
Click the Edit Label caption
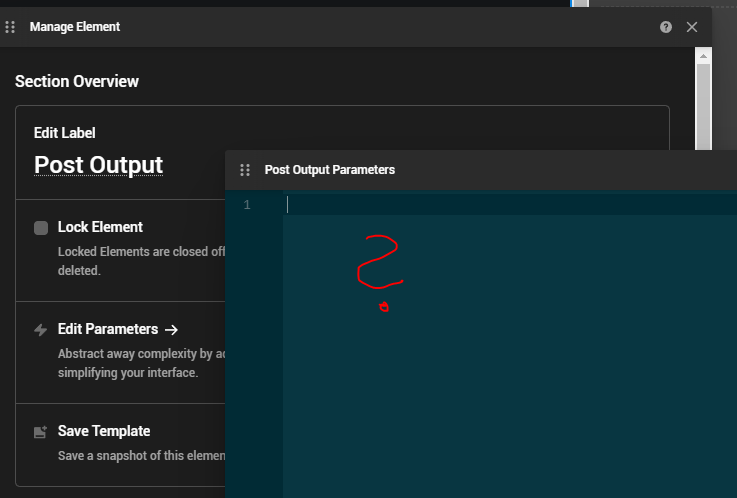pos(65,132)
